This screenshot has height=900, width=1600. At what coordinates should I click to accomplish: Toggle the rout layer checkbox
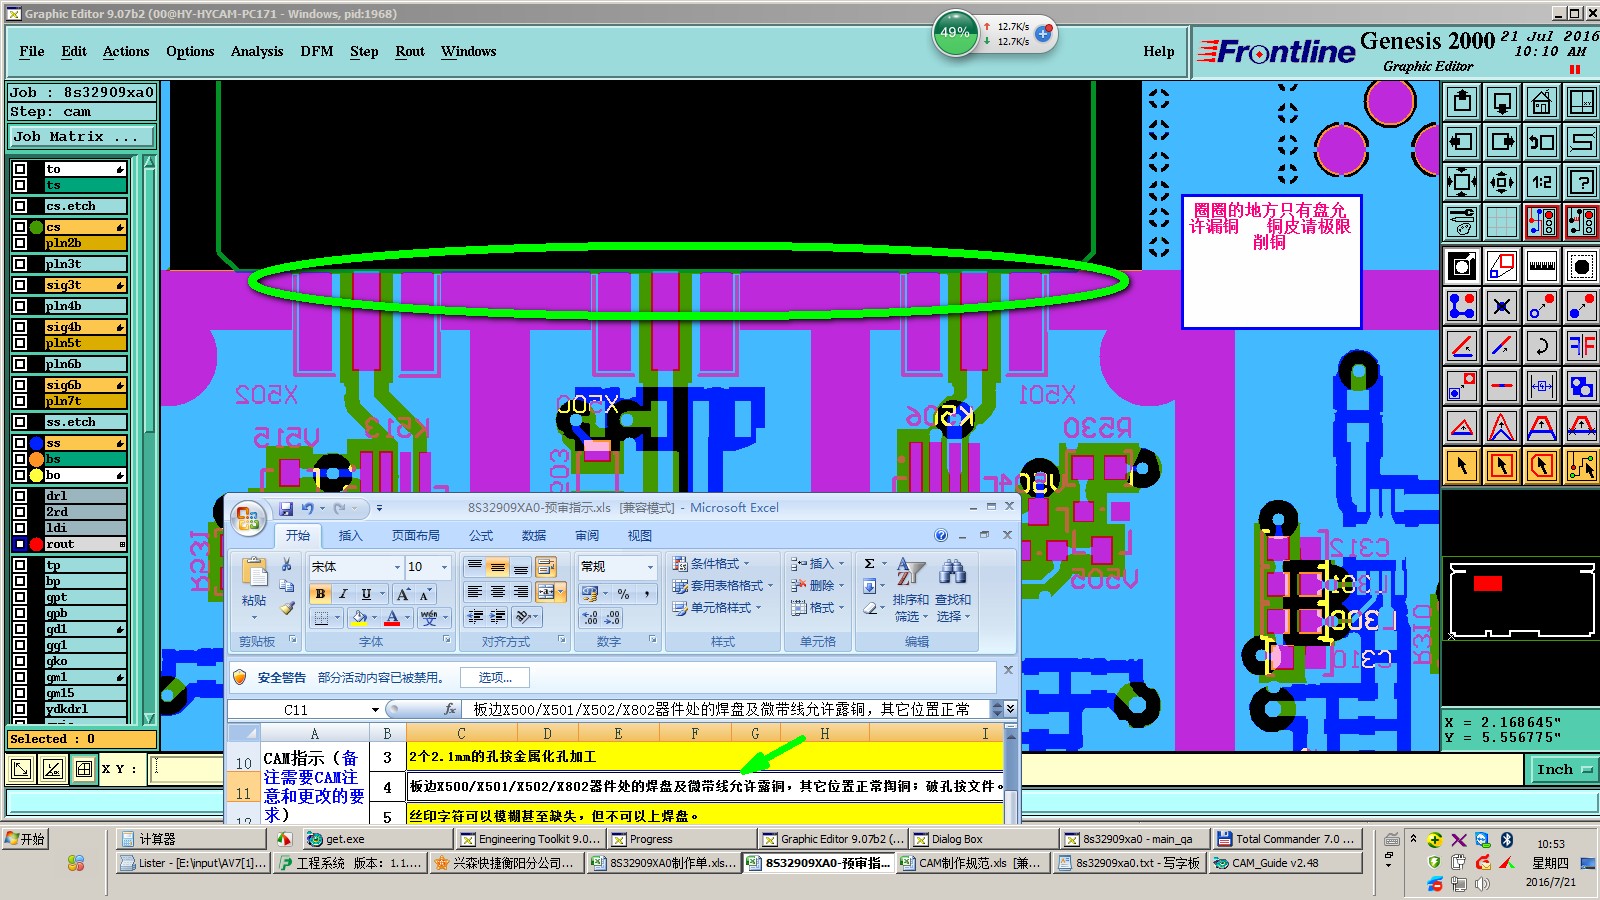tap(20, 544)
